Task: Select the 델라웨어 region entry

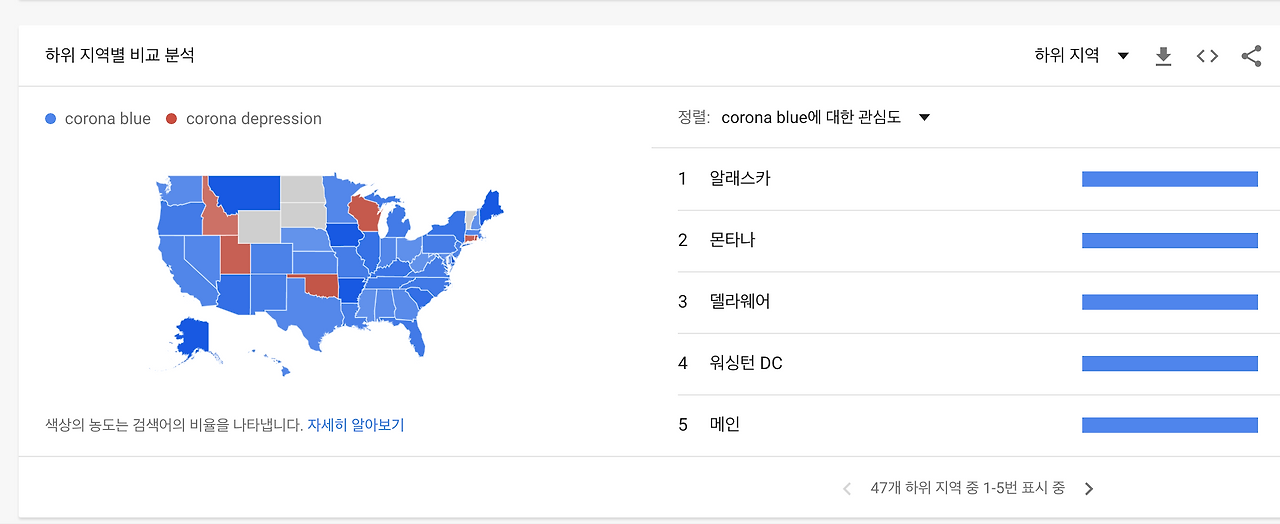Action: (740, 302)
